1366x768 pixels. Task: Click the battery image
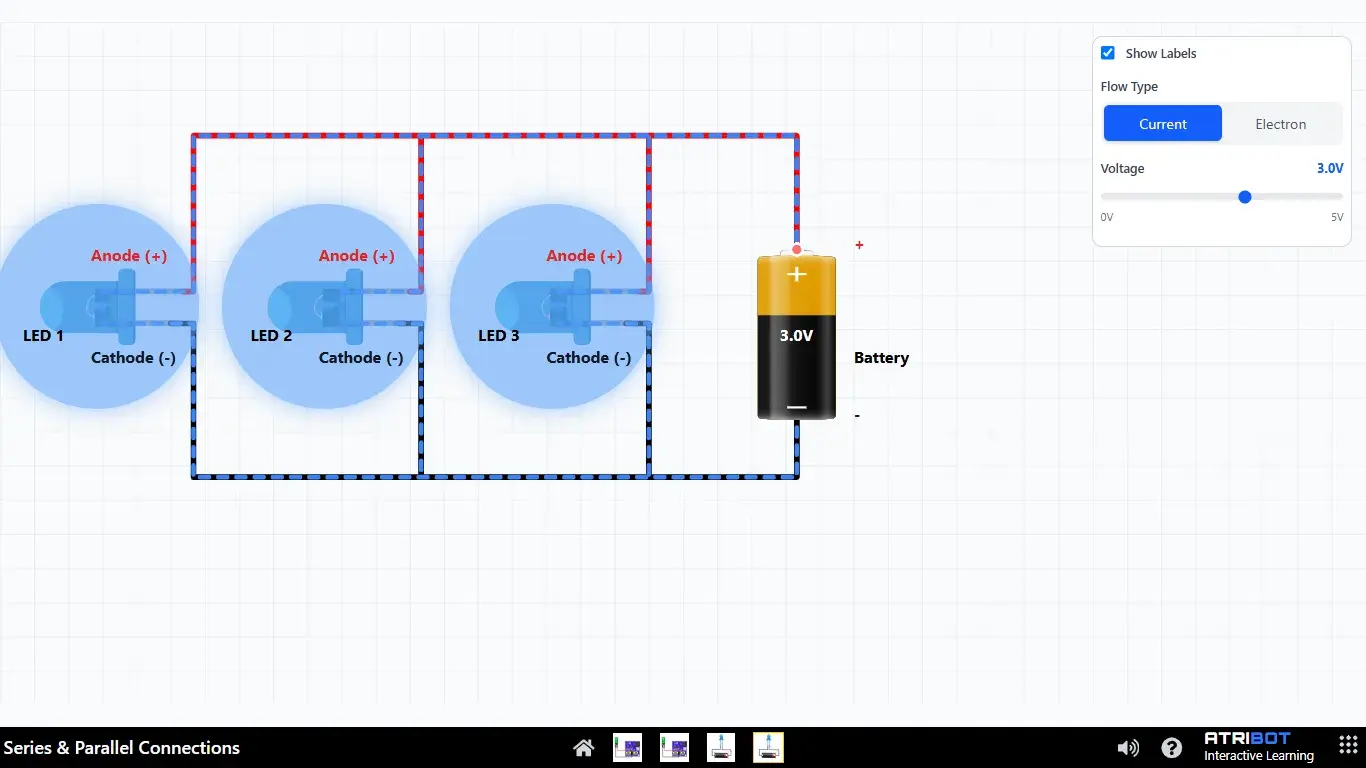pos(796,336)
